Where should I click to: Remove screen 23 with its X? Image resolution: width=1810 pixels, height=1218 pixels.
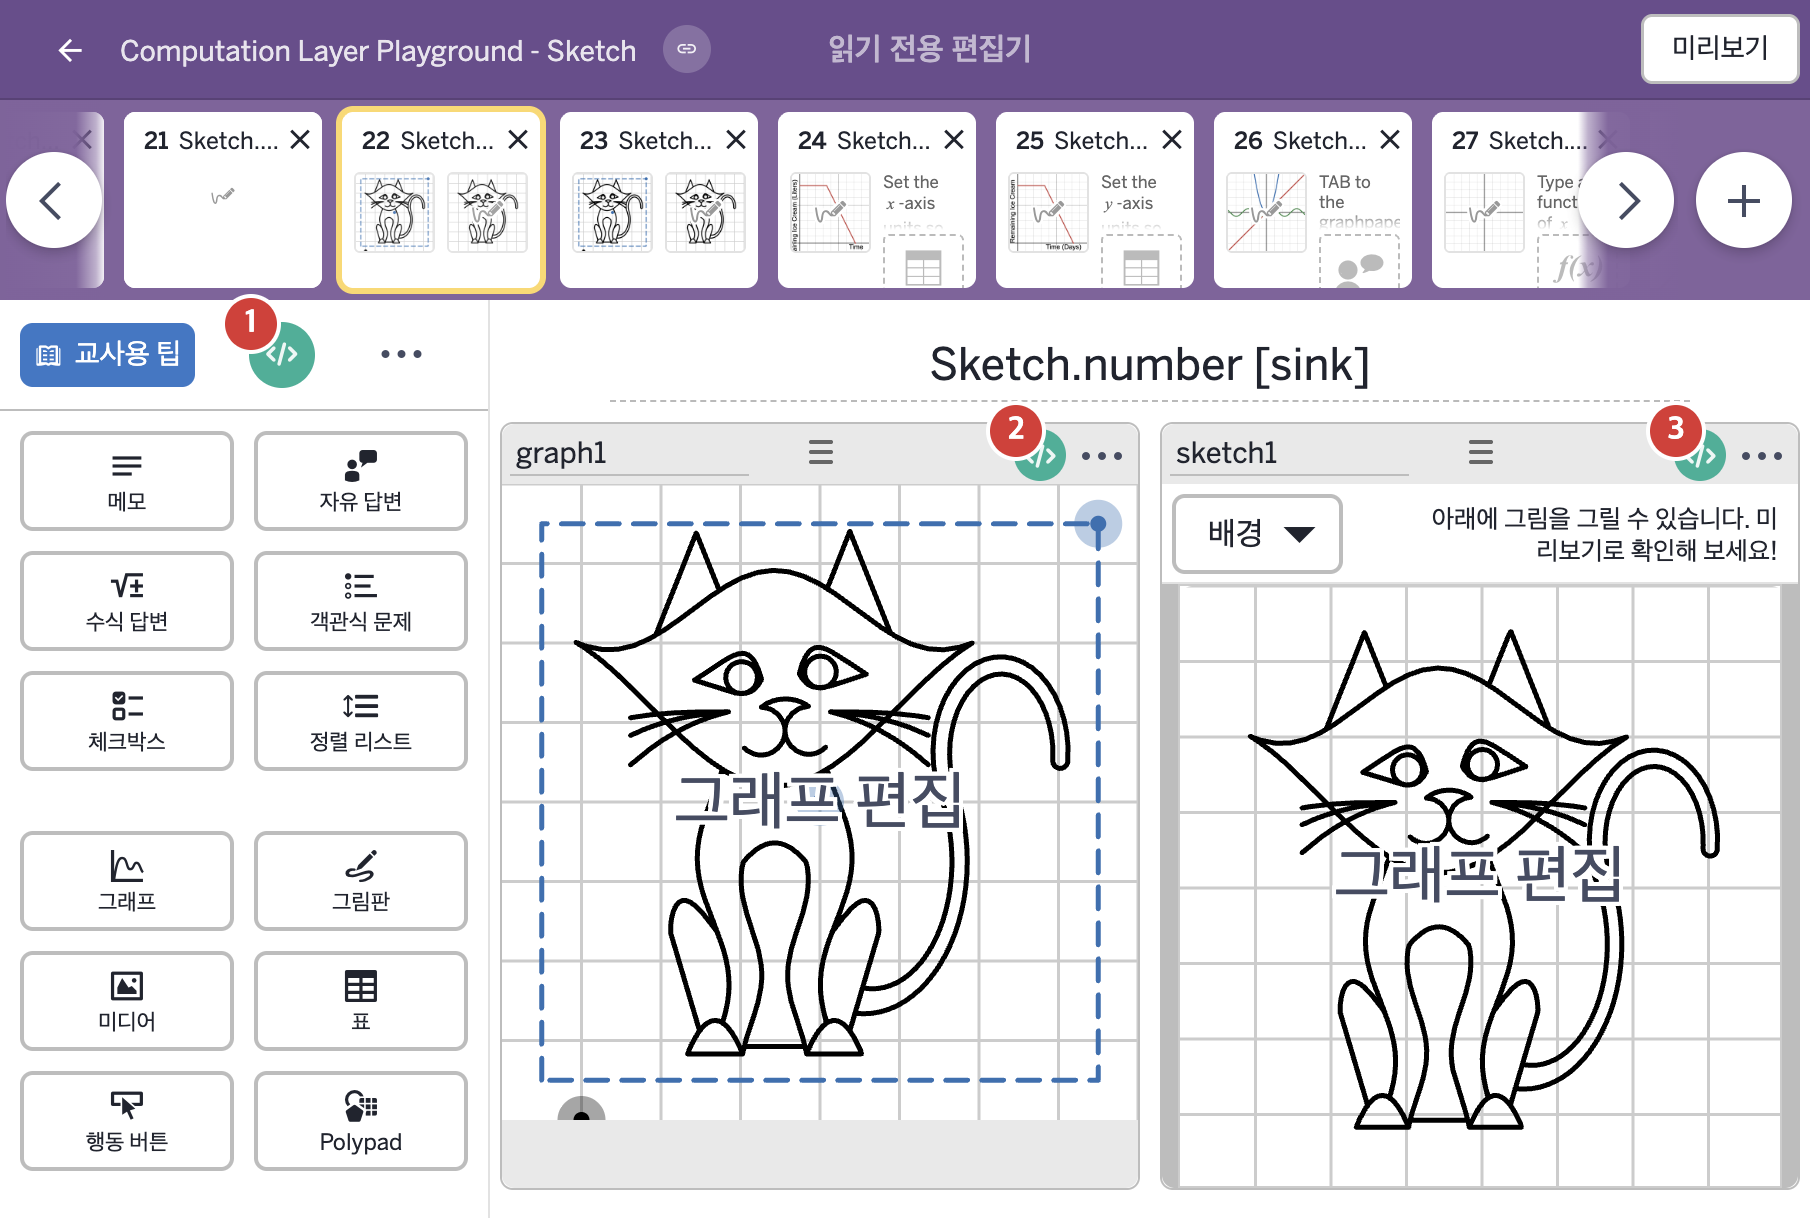(x=736, y=140)
